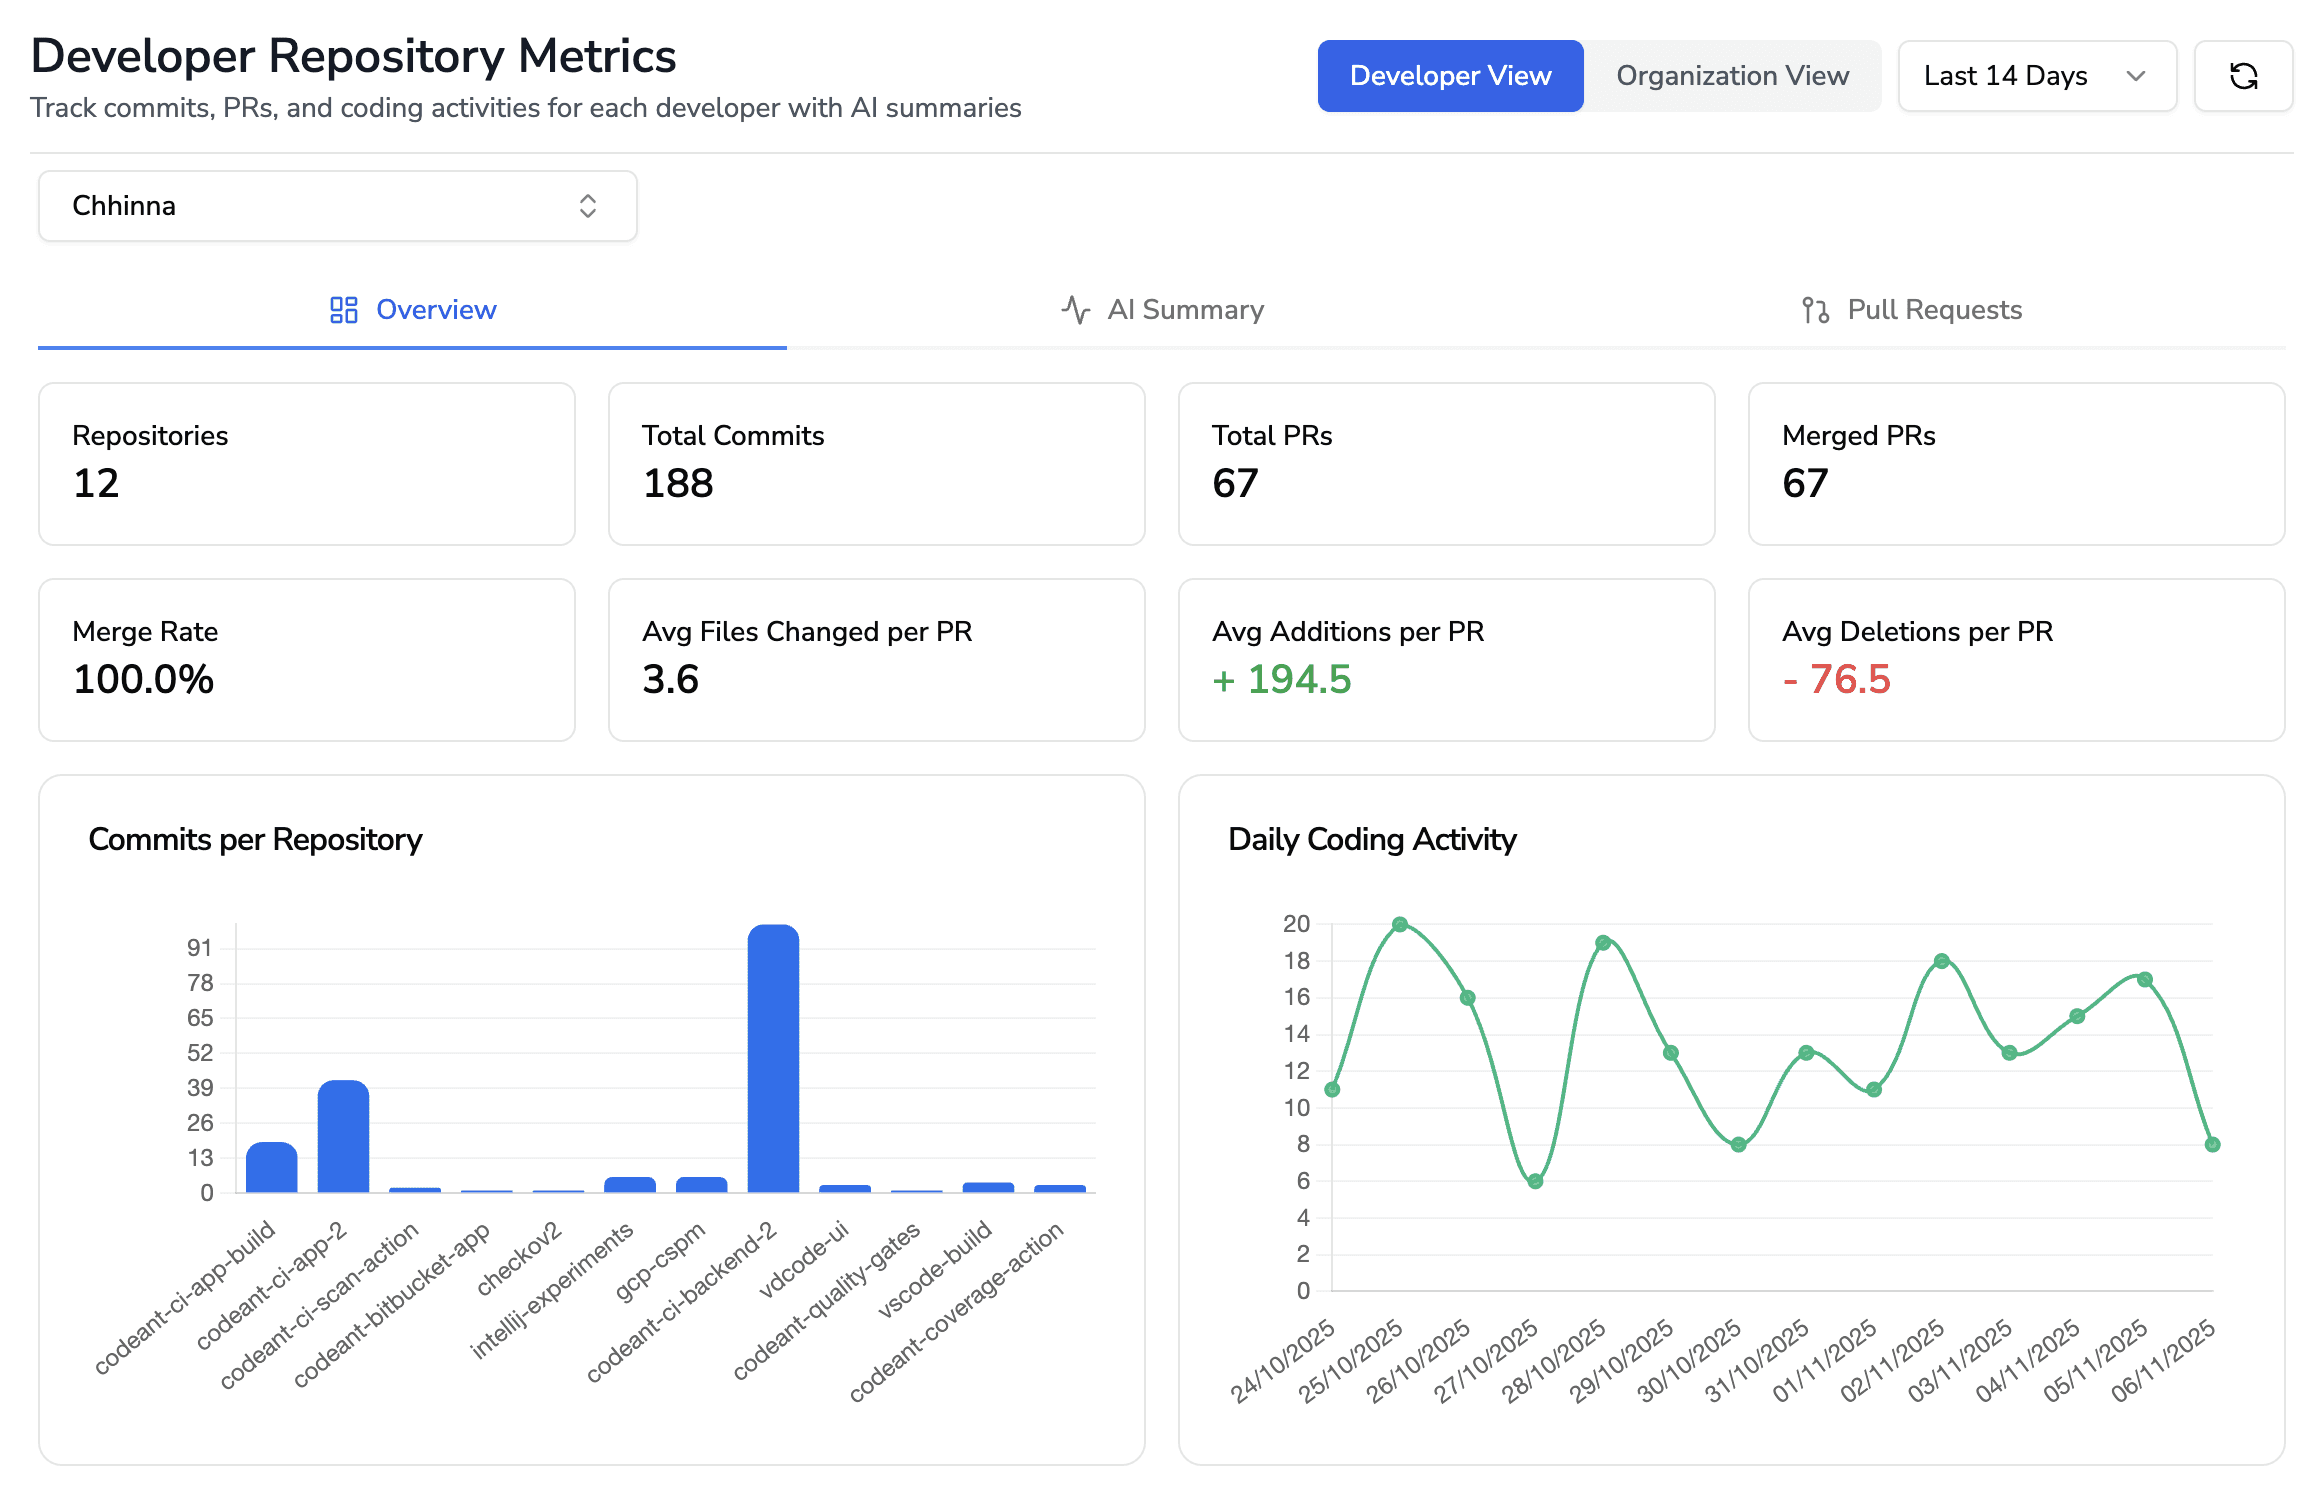This screenshot has height=1488, width=2320.
Task: Click the vscode-build bar
Action: (x=988, y=1188)
